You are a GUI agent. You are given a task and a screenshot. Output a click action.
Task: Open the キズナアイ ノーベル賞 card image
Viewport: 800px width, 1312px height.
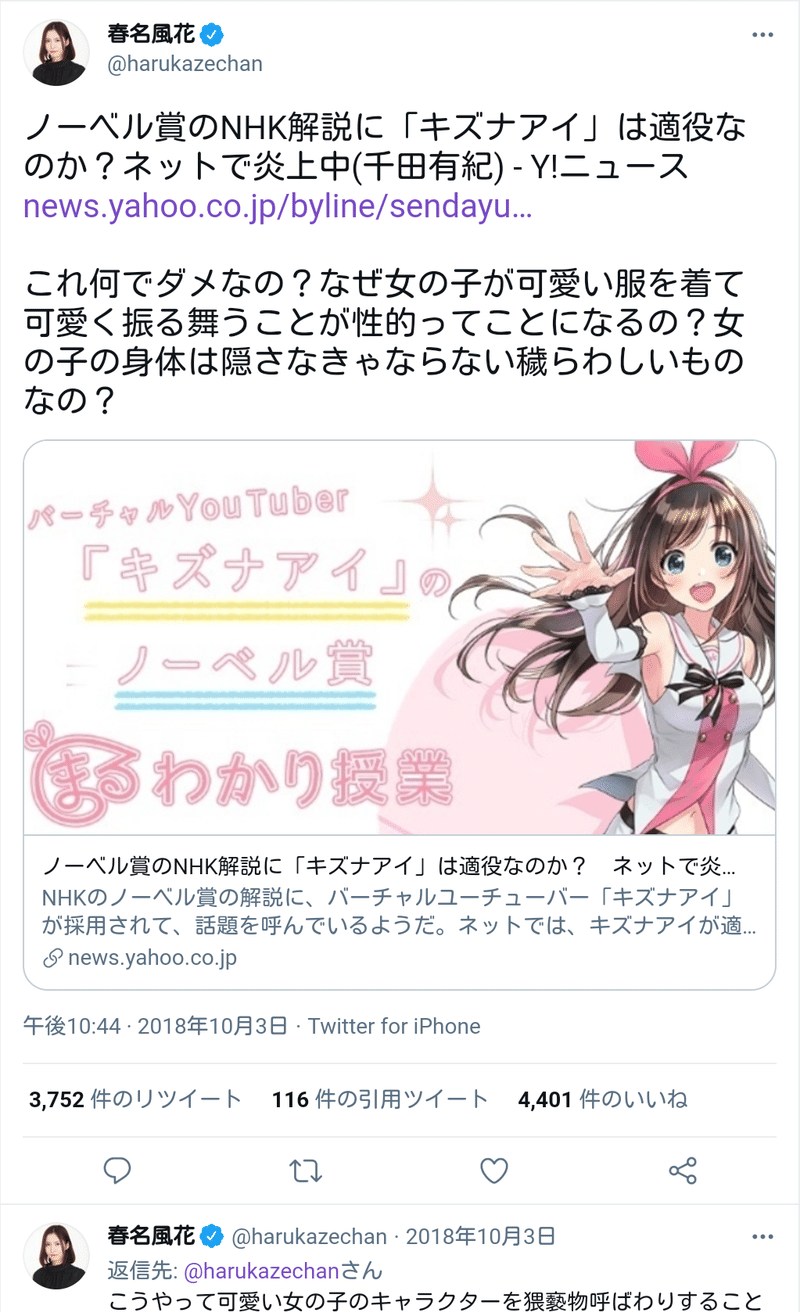[x=400, y=638]
